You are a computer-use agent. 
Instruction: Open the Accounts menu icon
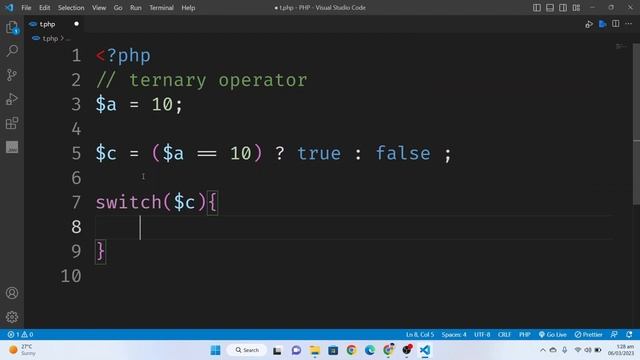[x=12, y=293]
